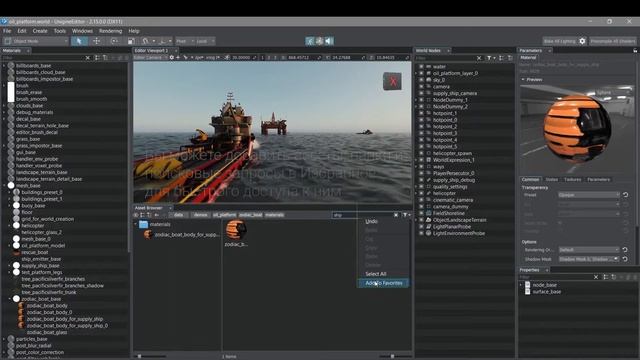Open the Sphere preview shape dropdown
This screenshot has width=640, height=360.
[x=611, y=93]
